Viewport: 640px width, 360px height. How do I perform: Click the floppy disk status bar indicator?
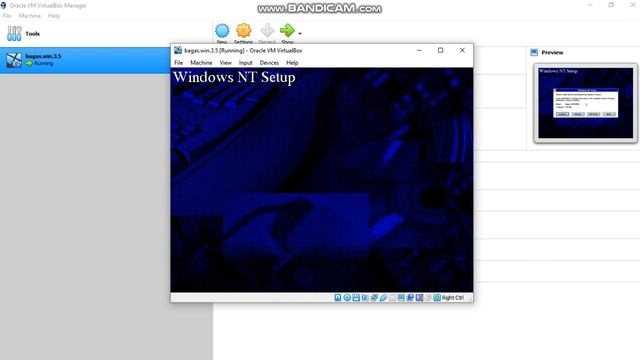(x=356, y=298)
